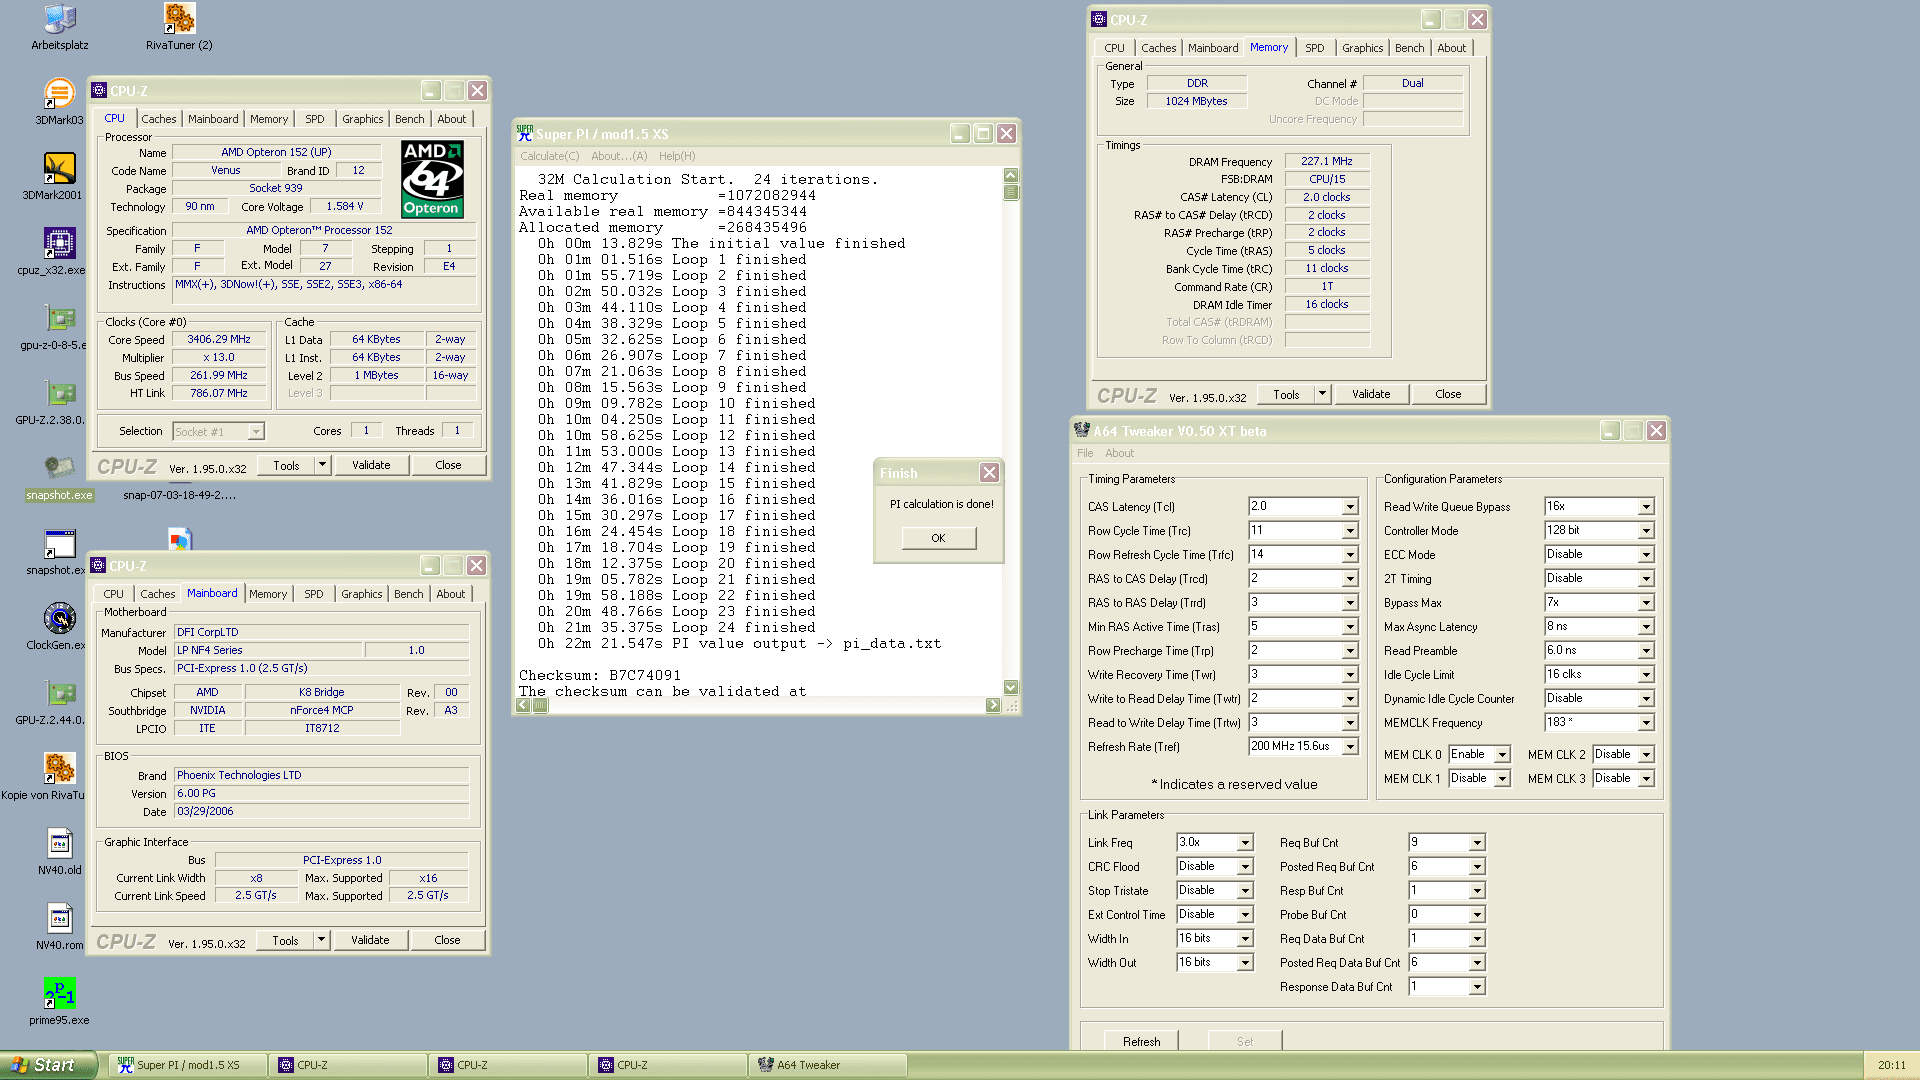The height and width of the screenshot is (1080, 1920).
Task: Expand the MEMCLK Frequency dropdown
Action: (1646, 723)
